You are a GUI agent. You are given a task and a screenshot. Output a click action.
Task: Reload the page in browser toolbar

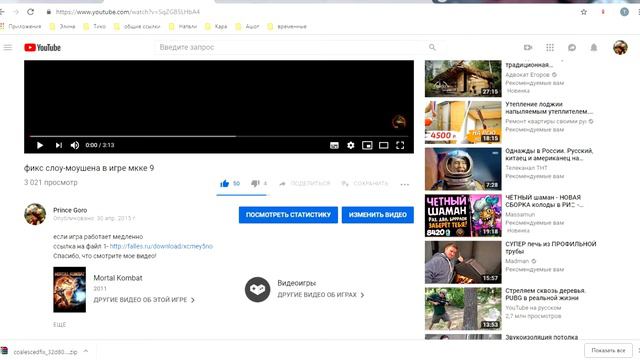click(31, 12)
